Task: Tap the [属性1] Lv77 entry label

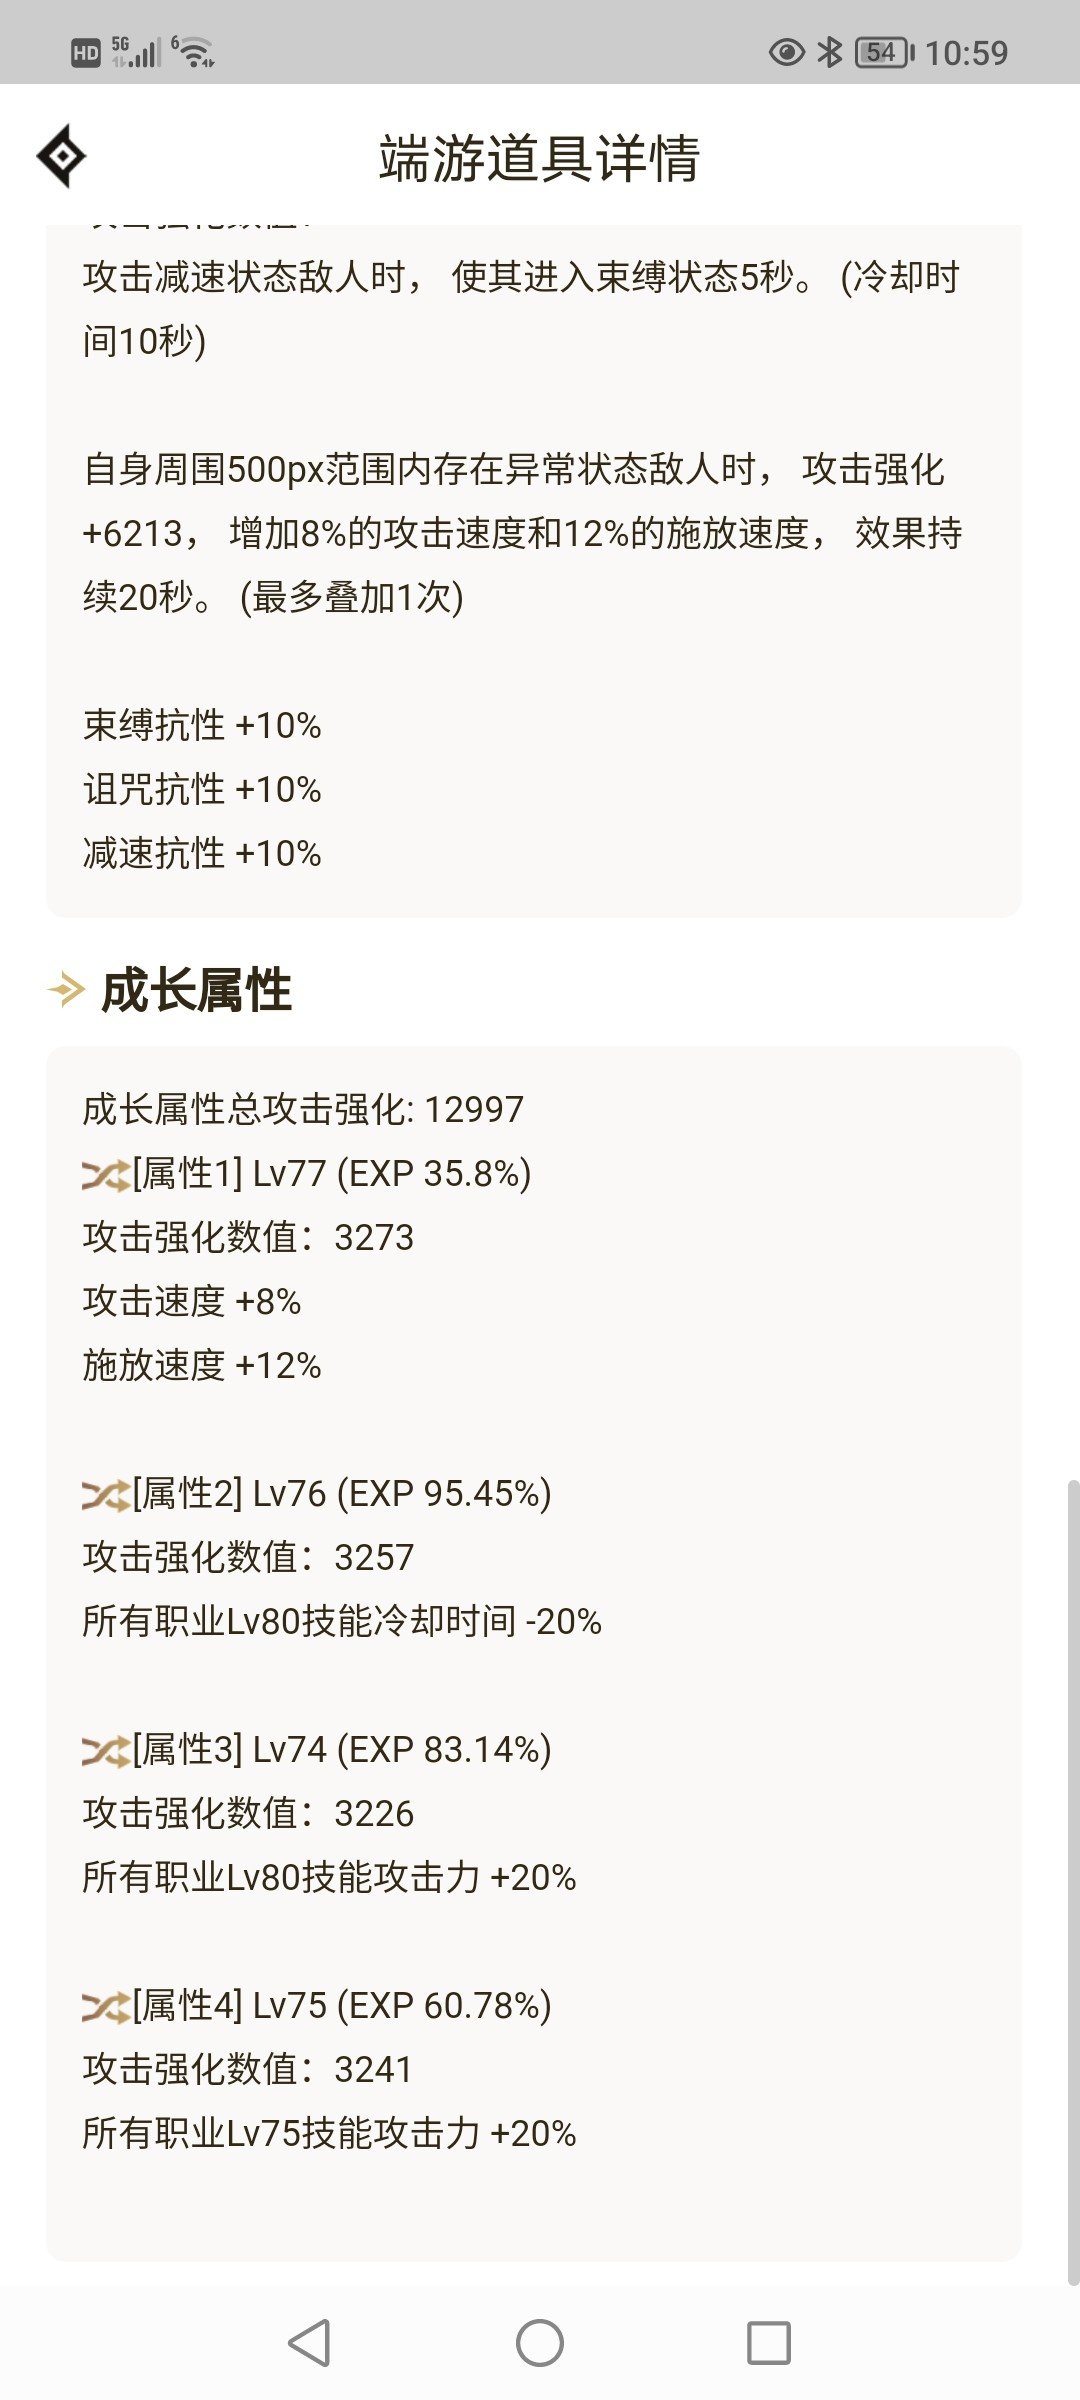Action: 330,1173
